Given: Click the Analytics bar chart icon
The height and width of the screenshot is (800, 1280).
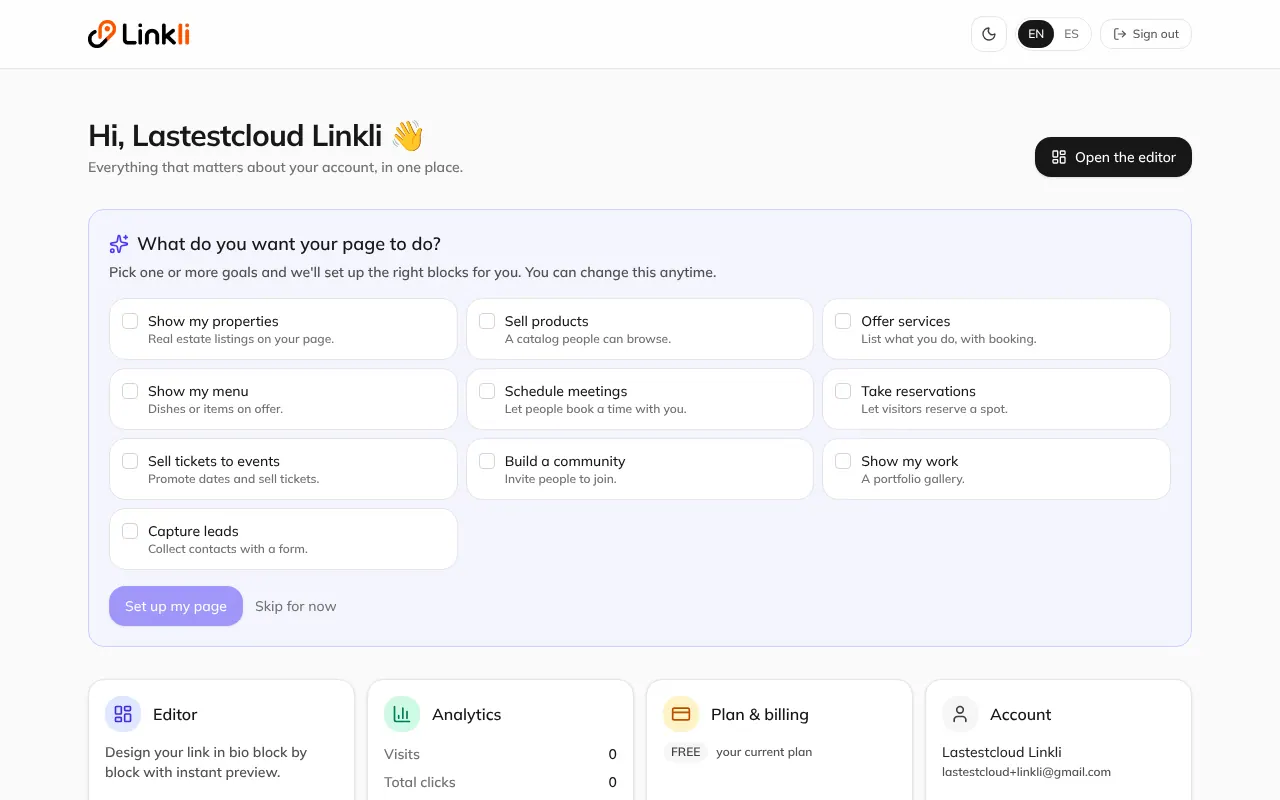Looking at the screenshot, I should point(402,714).
